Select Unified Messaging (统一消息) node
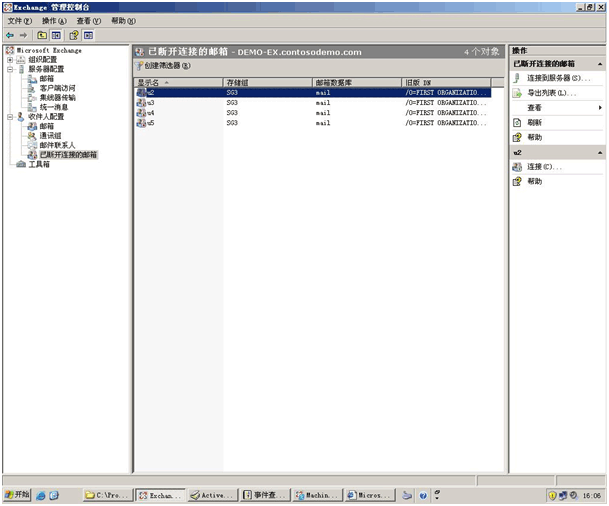This screenshot has height=506, width=609. [x=54, y=107]
